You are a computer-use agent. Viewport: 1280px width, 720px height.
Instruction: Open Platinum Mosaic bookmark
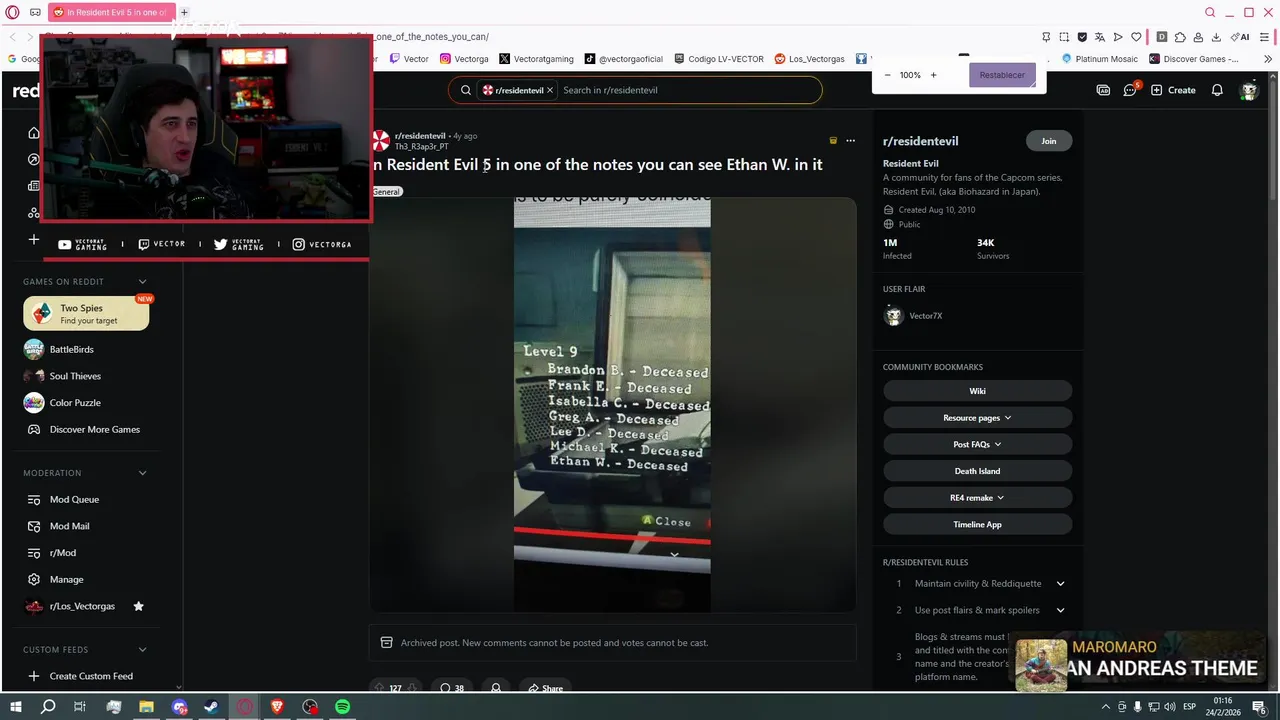1100,59
